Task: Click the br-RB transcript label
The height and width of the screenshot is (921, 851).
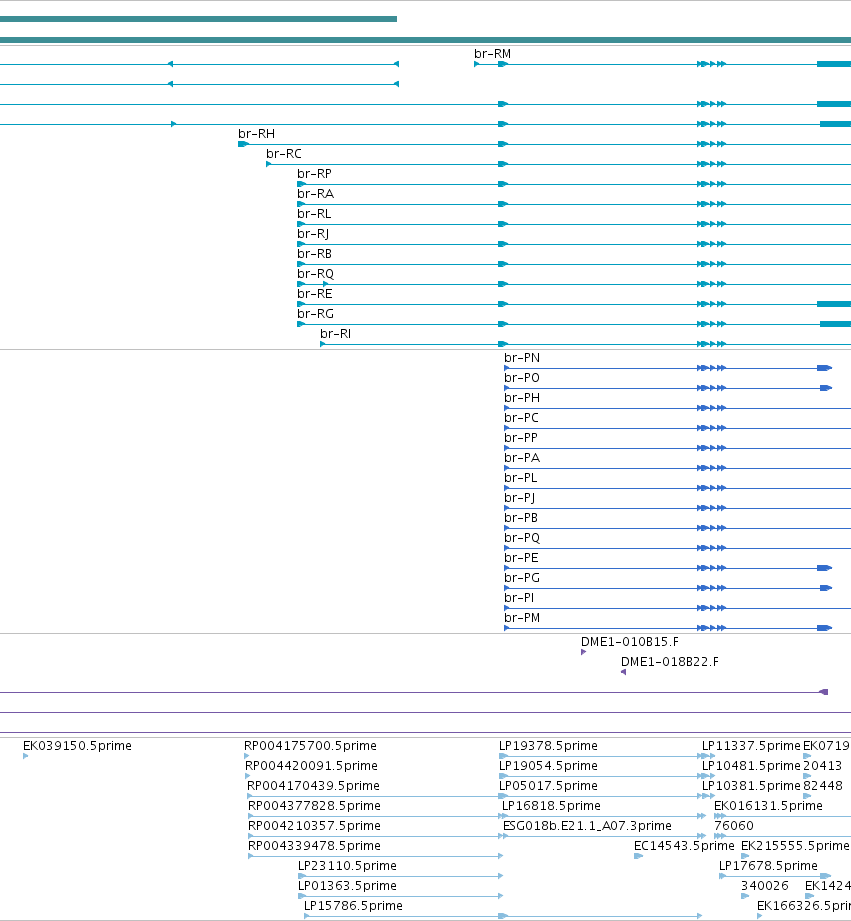Action: click(x=314, y=253)
